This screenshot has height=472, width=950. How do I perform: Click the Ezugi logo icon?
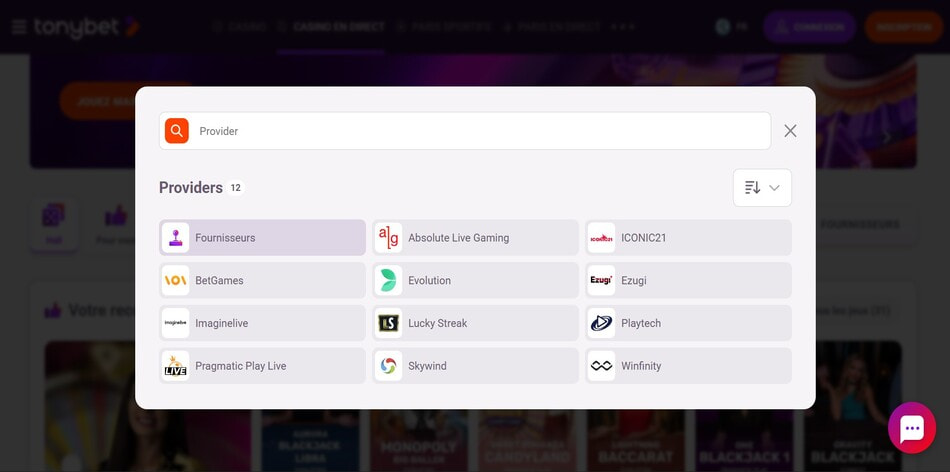[601, 281]
